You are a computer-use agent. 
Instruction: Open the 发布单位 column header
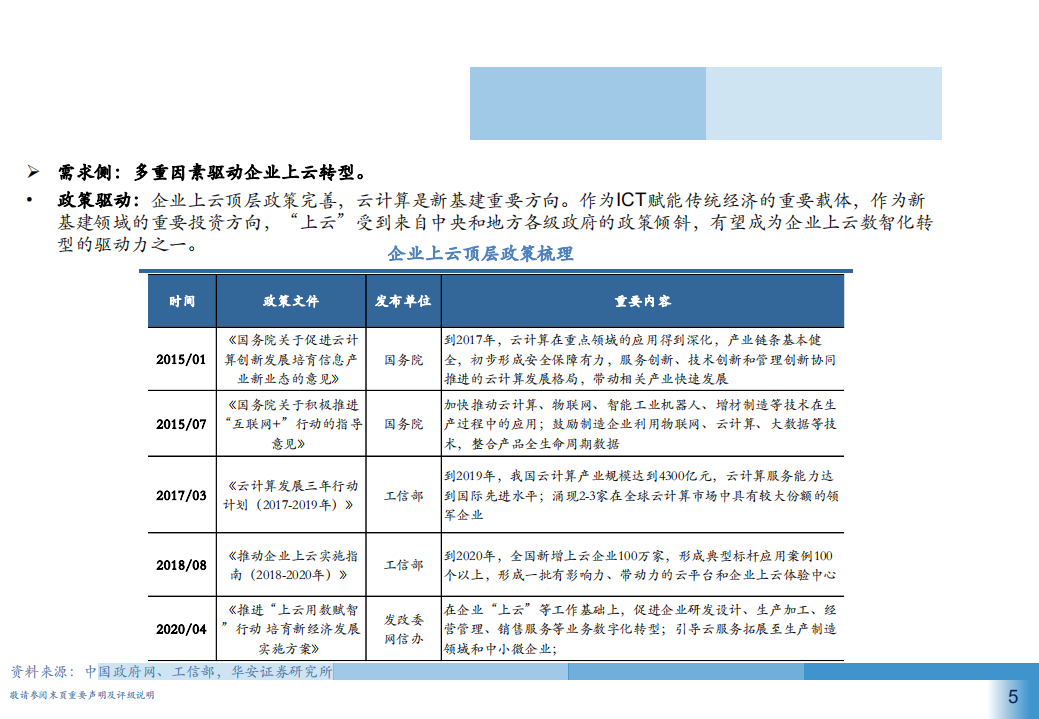[x=404, y=301]
